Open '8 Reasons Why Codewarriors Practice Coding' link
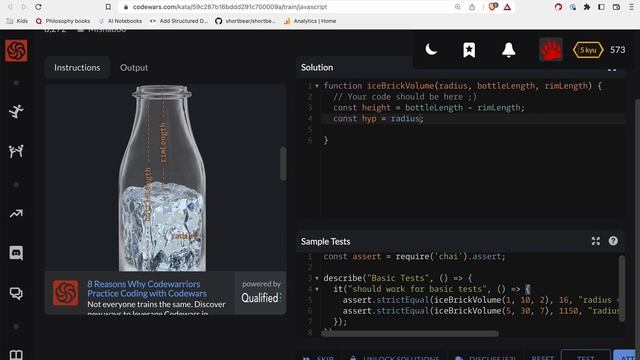 pyautogui.click(x=147, y=289)
